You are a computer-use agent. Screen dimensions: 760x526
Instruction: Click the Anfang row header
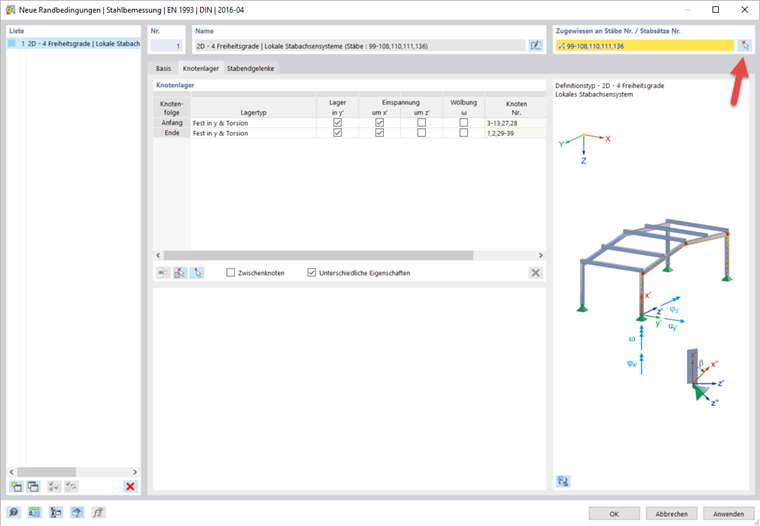pyautogui.click(x=172, y=123)
